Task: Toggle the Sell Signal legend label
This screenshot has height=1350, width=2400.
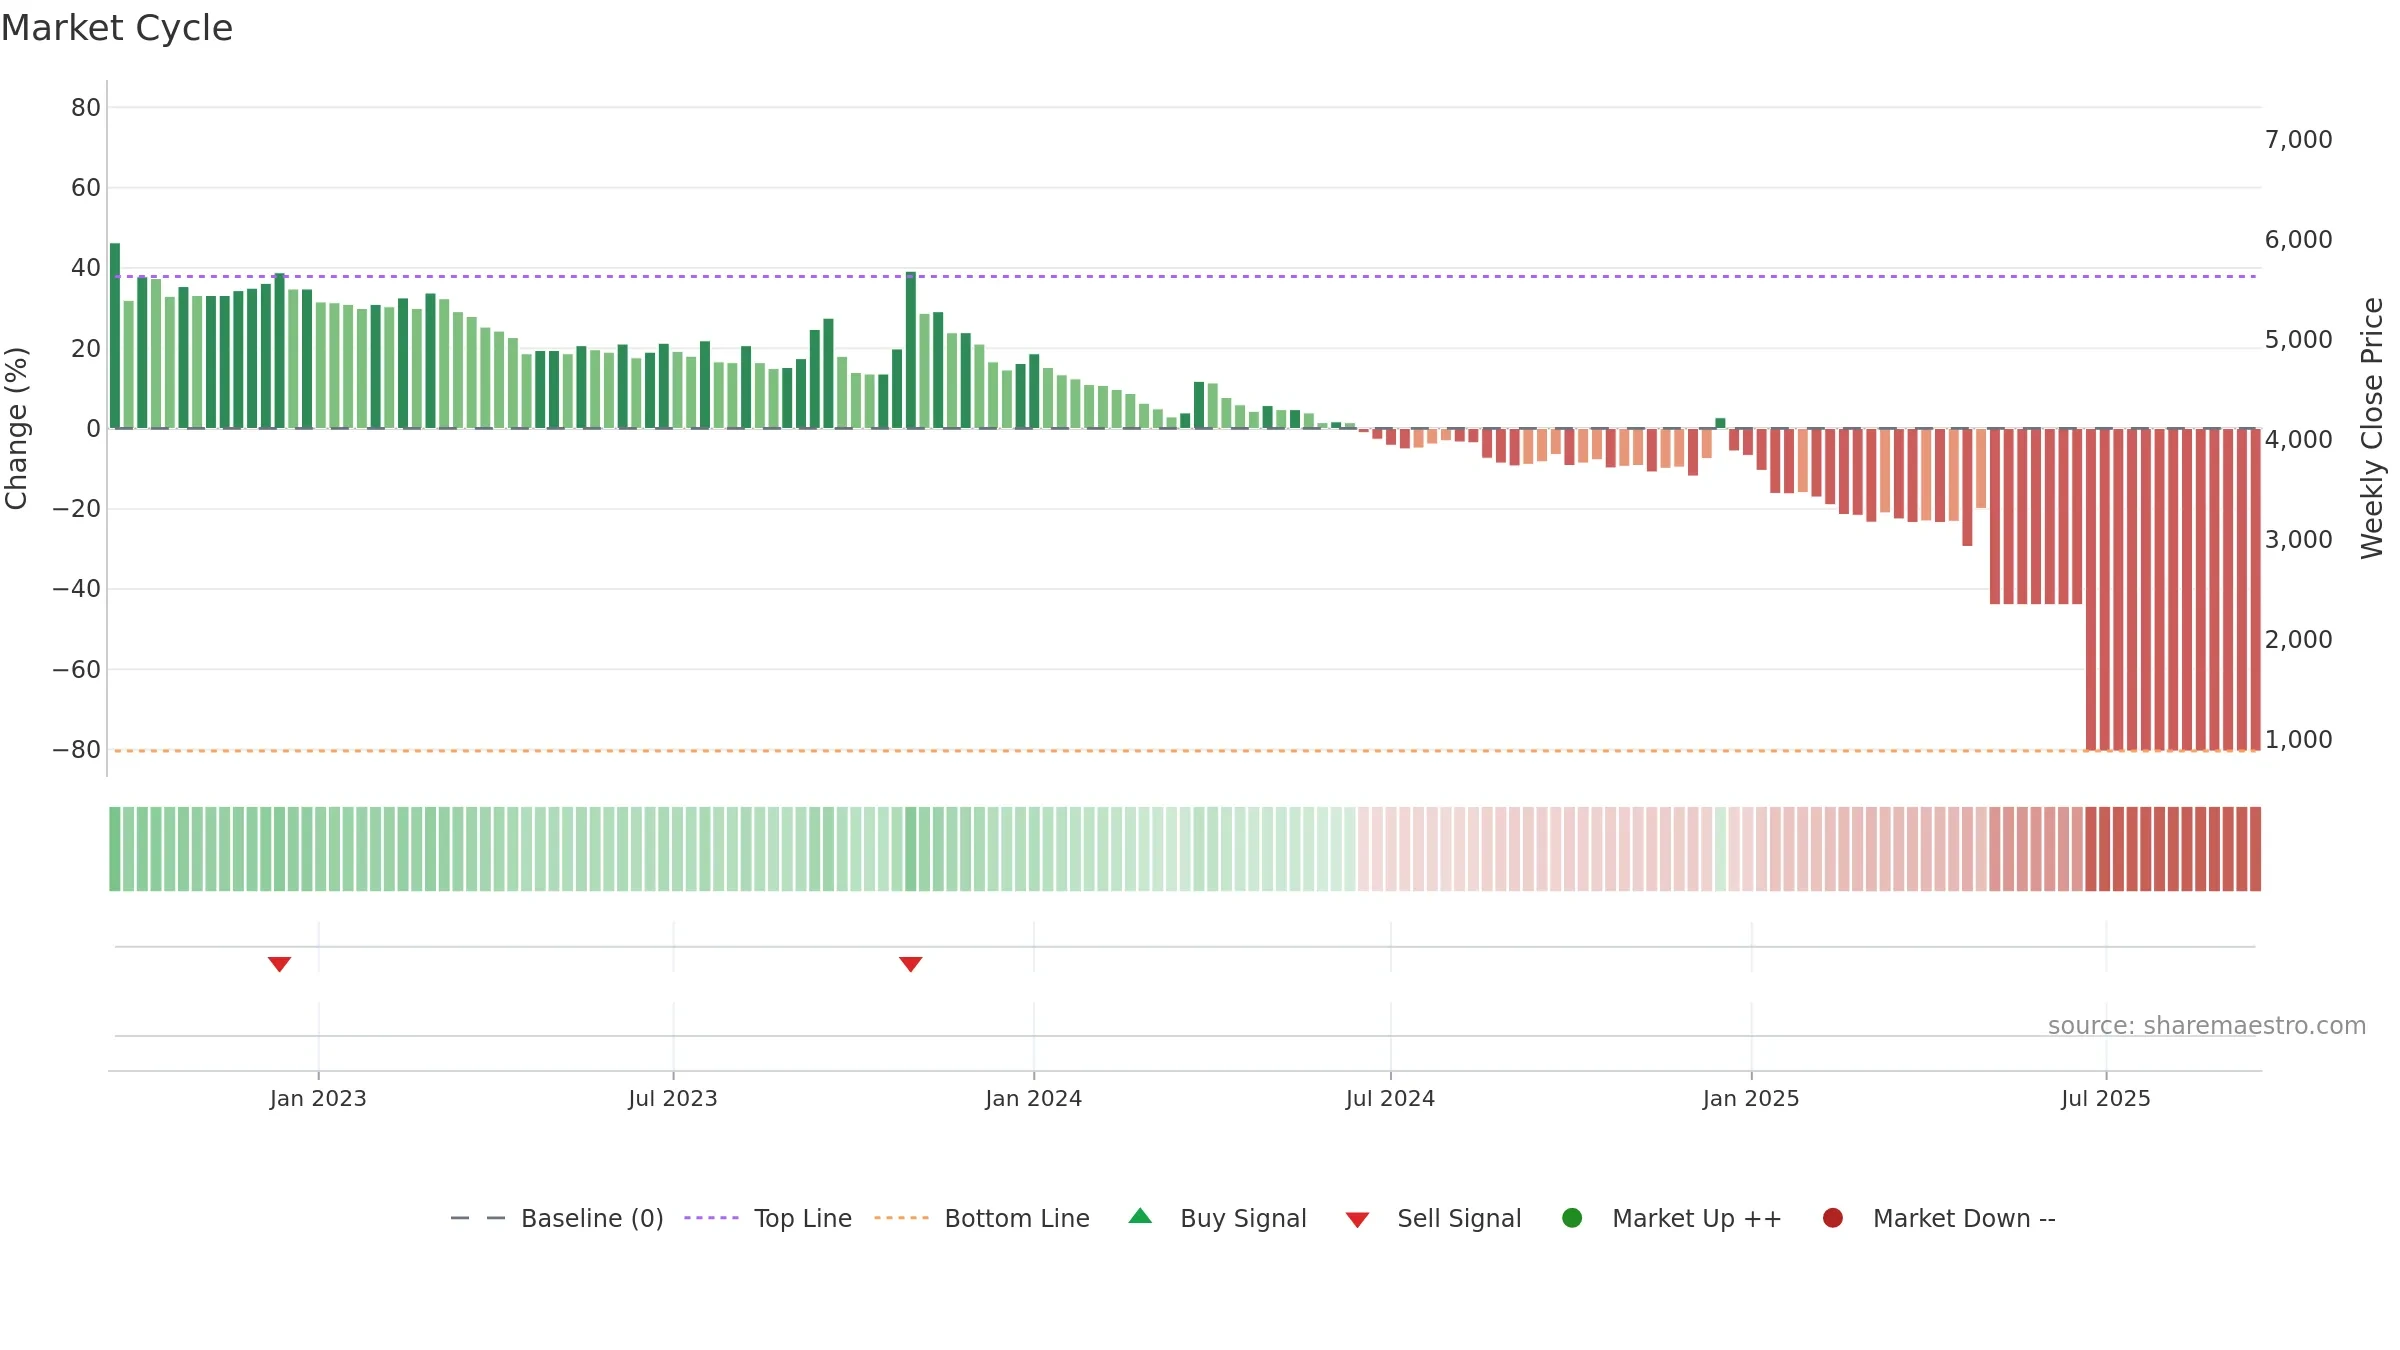Action: point(1459,1218)
